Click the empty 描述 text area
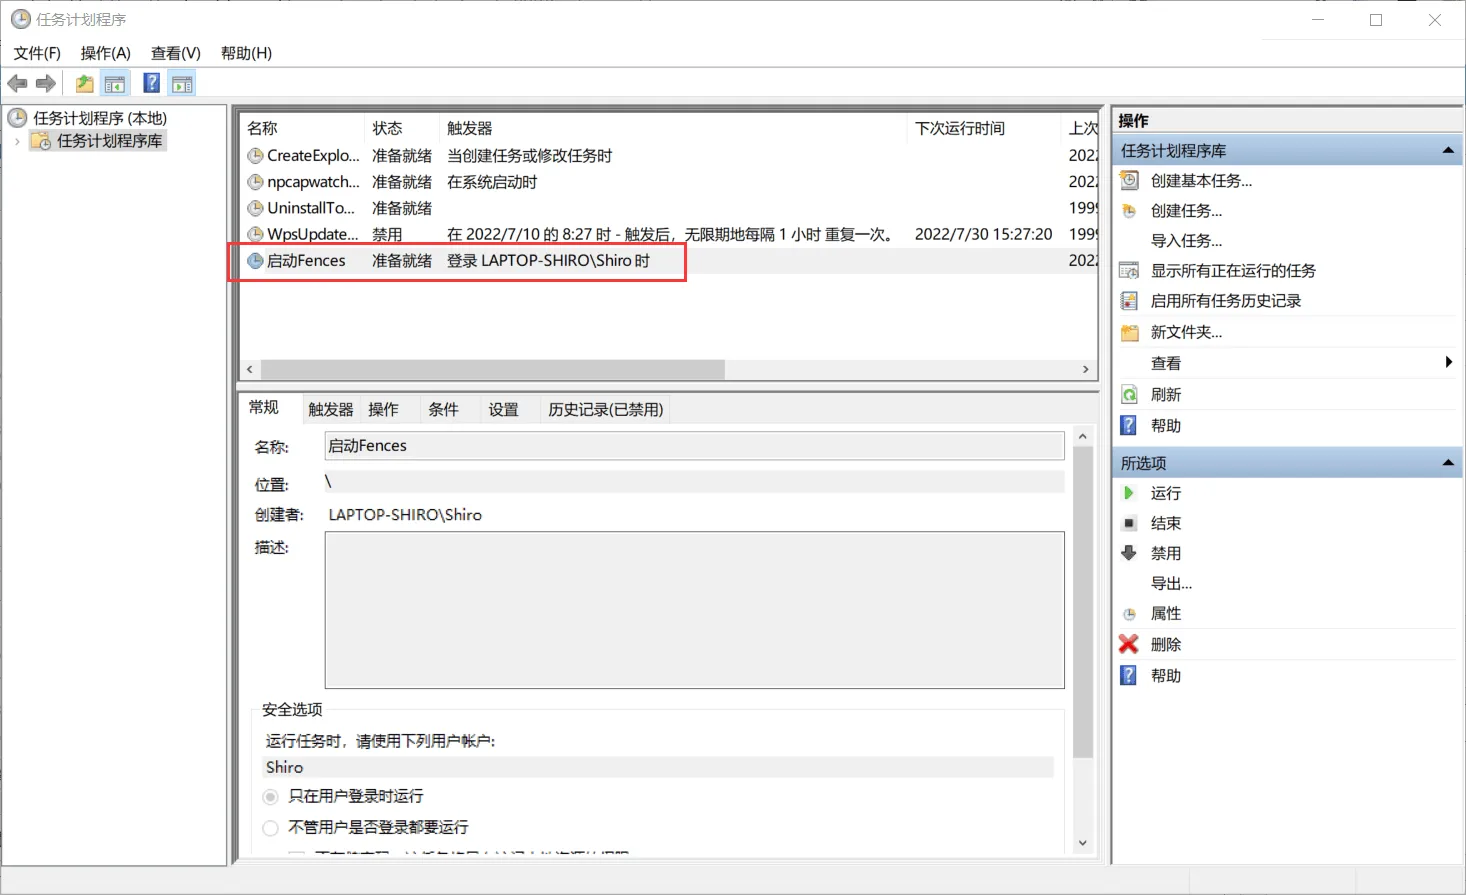The height and width of the screenshot is (895, 1466). click(694, 610)
